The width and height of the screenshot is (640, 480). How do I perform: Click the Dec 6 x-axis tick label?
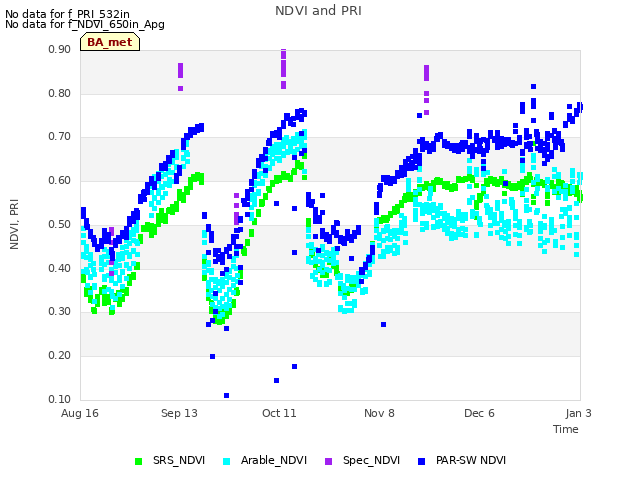tap(479, 413)
